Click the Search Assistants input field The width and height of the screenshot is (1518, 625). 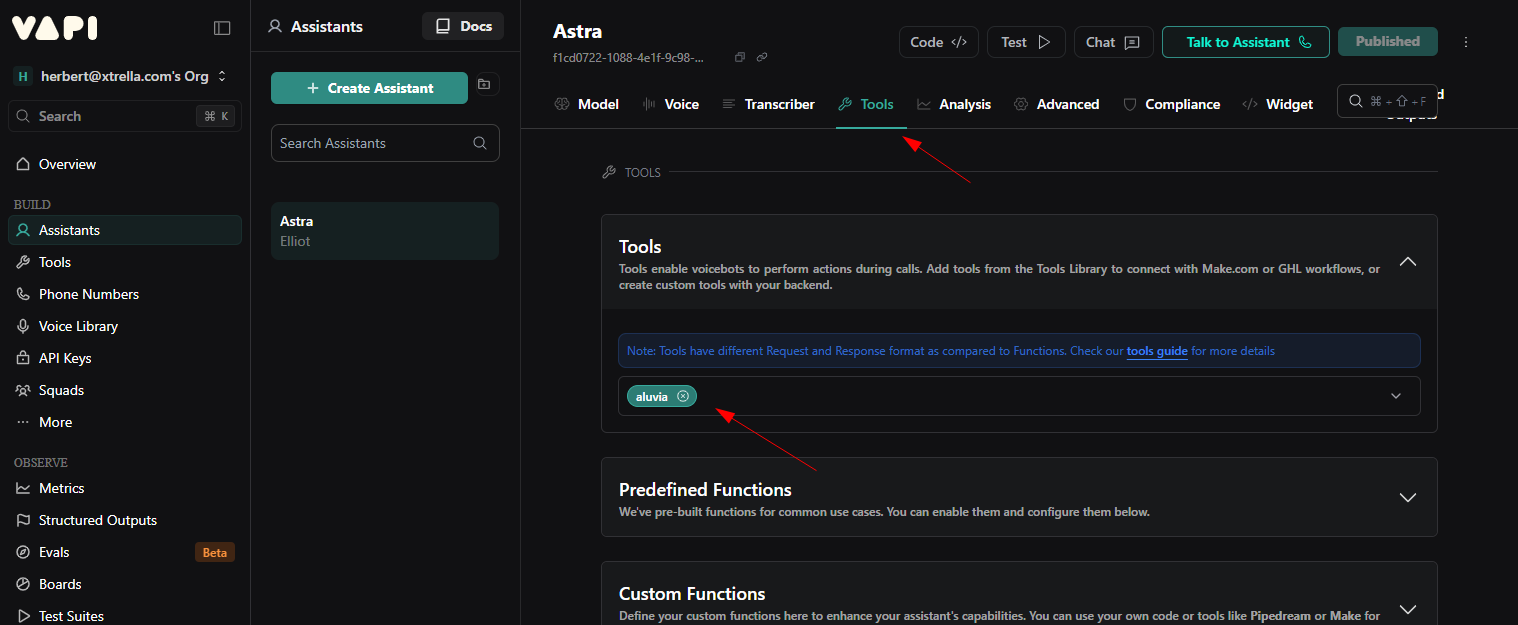pos(372,143)
